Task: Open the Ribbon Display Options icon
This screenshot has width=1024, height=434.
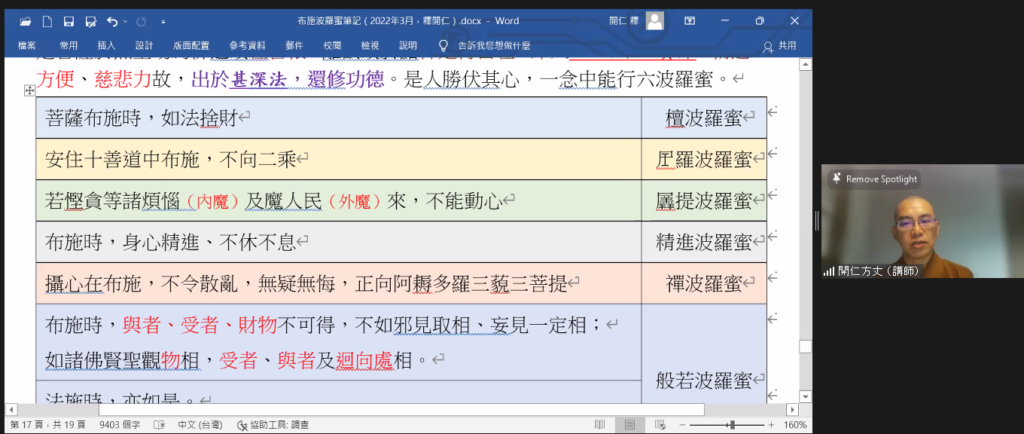Action: coord(690,20)
